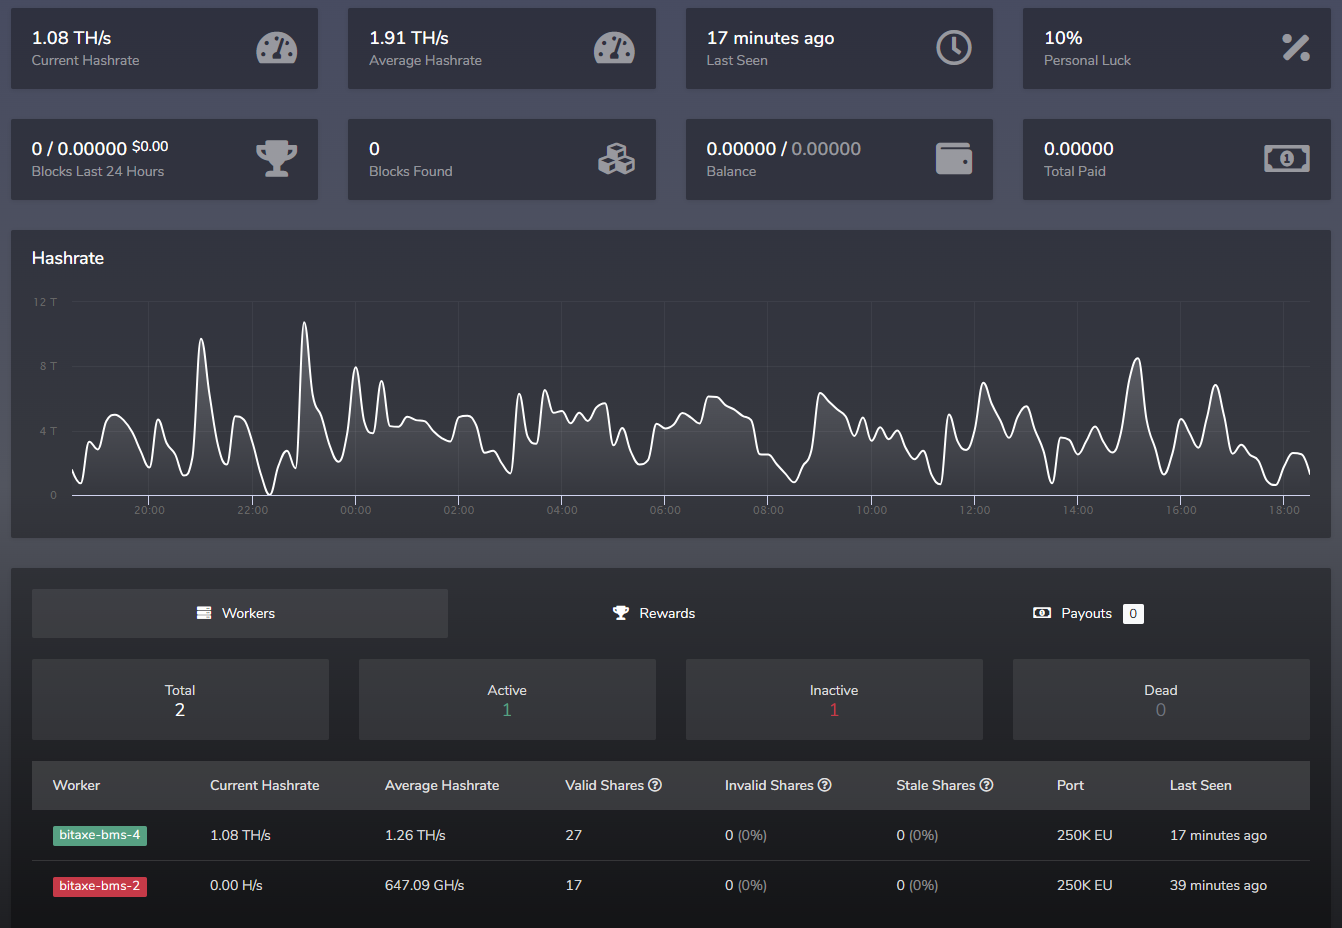Screen dimensions: 1342x928
Task: Click the wallet icon beside Payouts
Action: [1041, 613]
